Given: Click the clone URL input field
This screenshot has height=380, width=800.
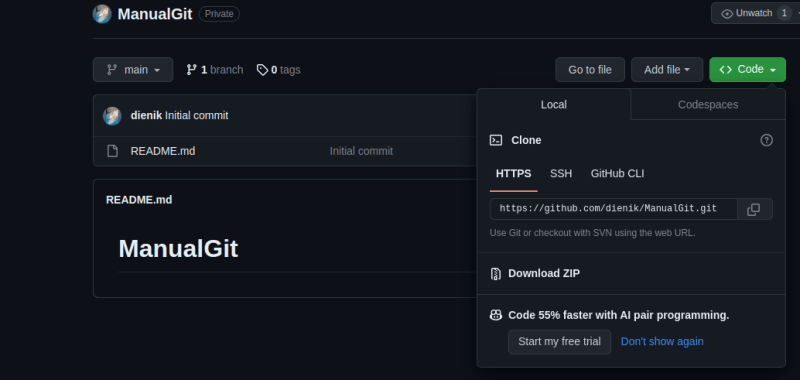Looking at the screenshot, I should (x=614, y=209).
